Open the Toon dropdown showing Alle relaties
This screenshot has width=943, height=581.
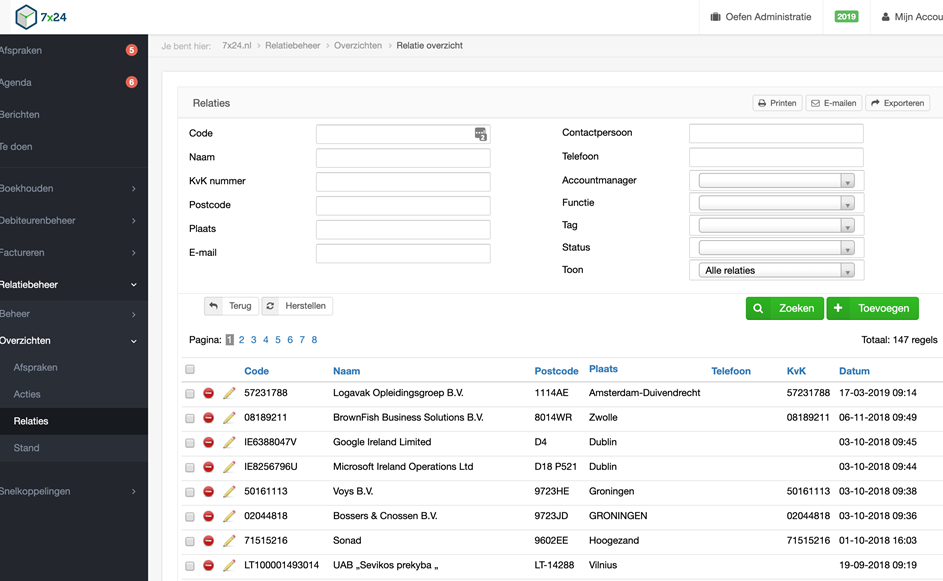tap(776, 270)
